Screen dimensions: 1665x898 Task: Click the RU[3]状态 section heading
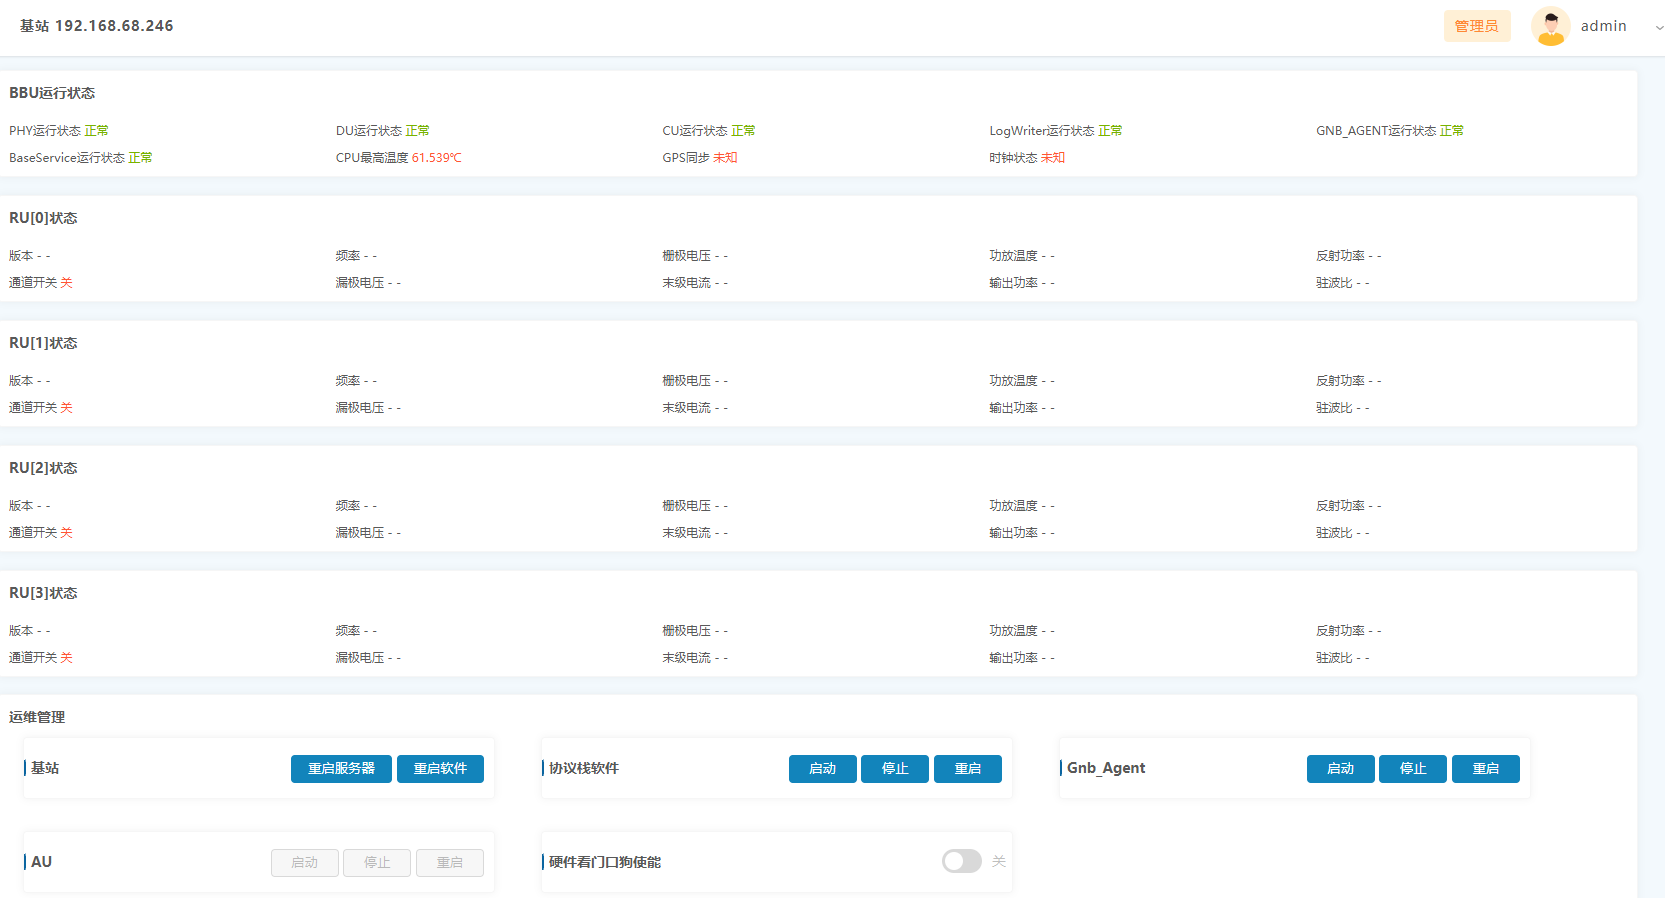tap(43, 593)
